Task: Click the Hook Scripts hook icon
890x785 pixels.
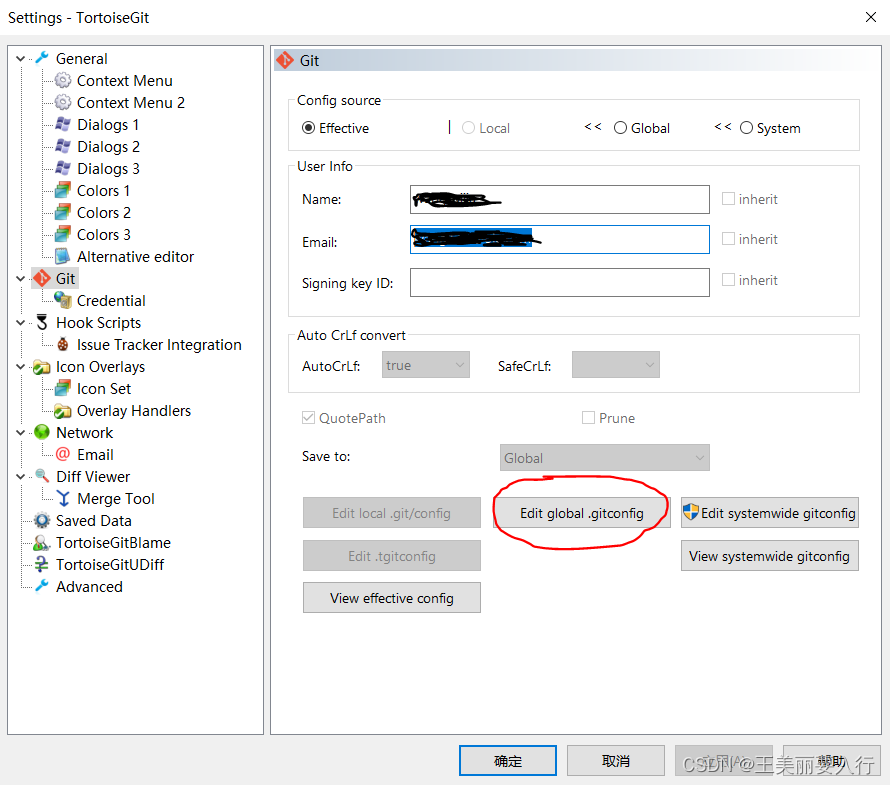Action: [42, 322]
